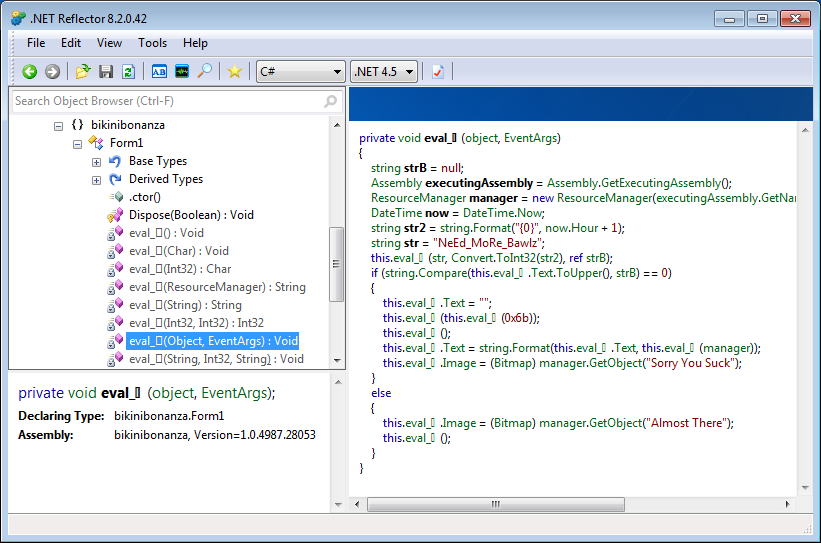Collapse the Form1 tree node

[x=77, y=144]
